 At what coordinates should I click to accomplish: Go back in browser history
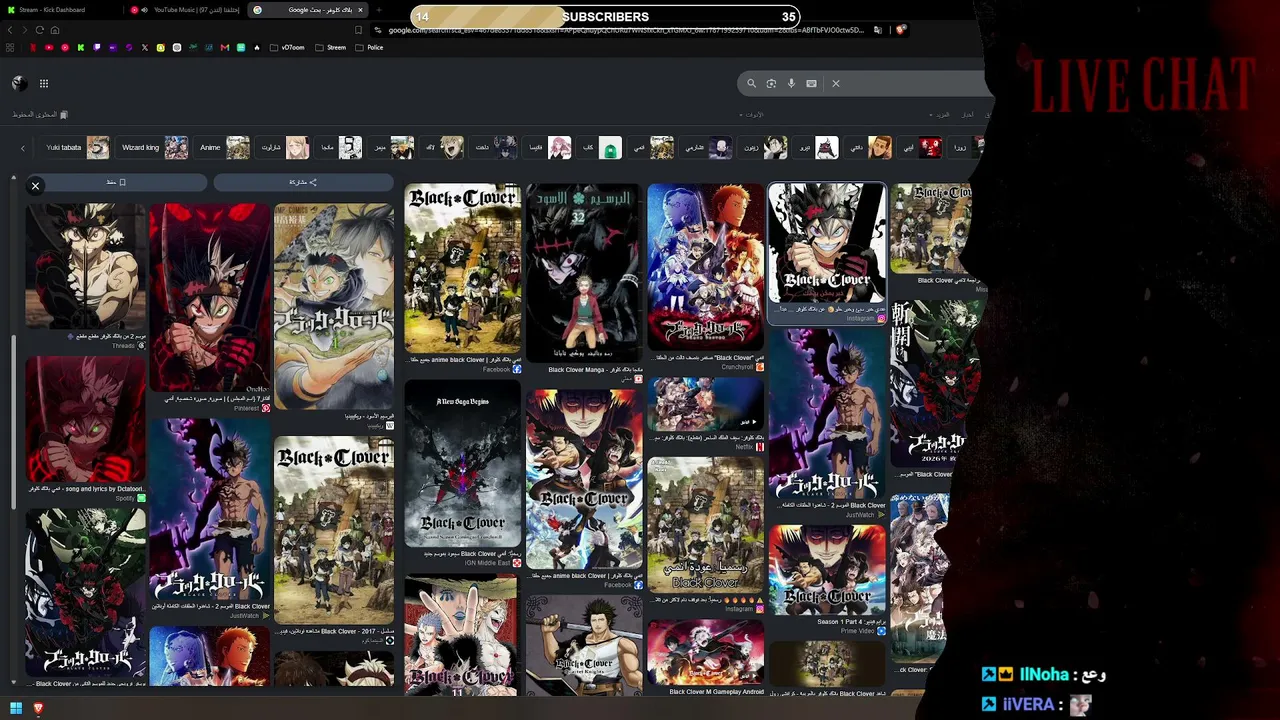pyautogui.click(x=10, y=30)
